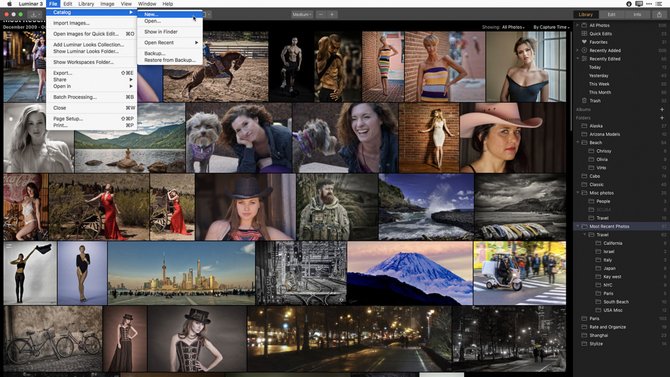Open the Edit menu in menu bar
Image resolution: width=670 pixels, height=377 pixels.
click(x=68, y=4)
